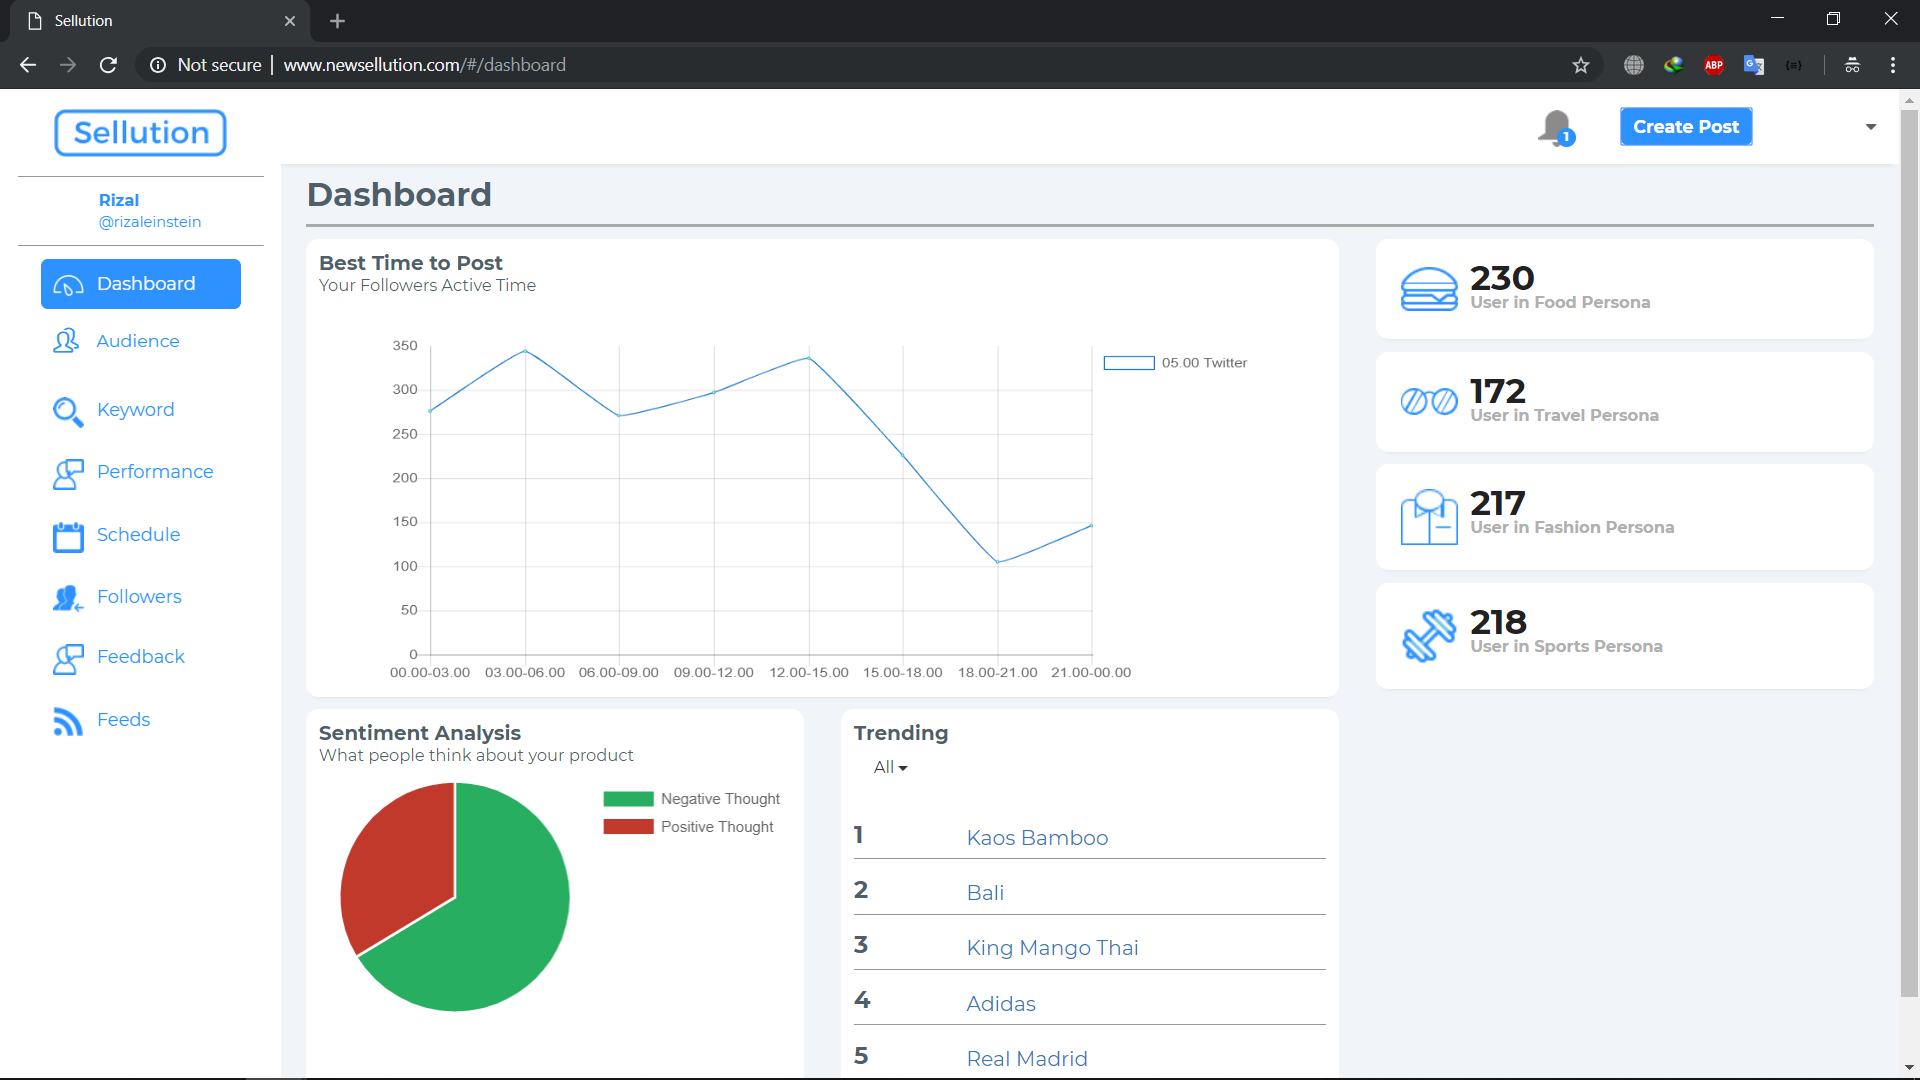Viewport: 1920px width, 1080px height.
Task: Toggle Positive Thought legend entry
Action: pyautogui.click(x=688, y=827)
